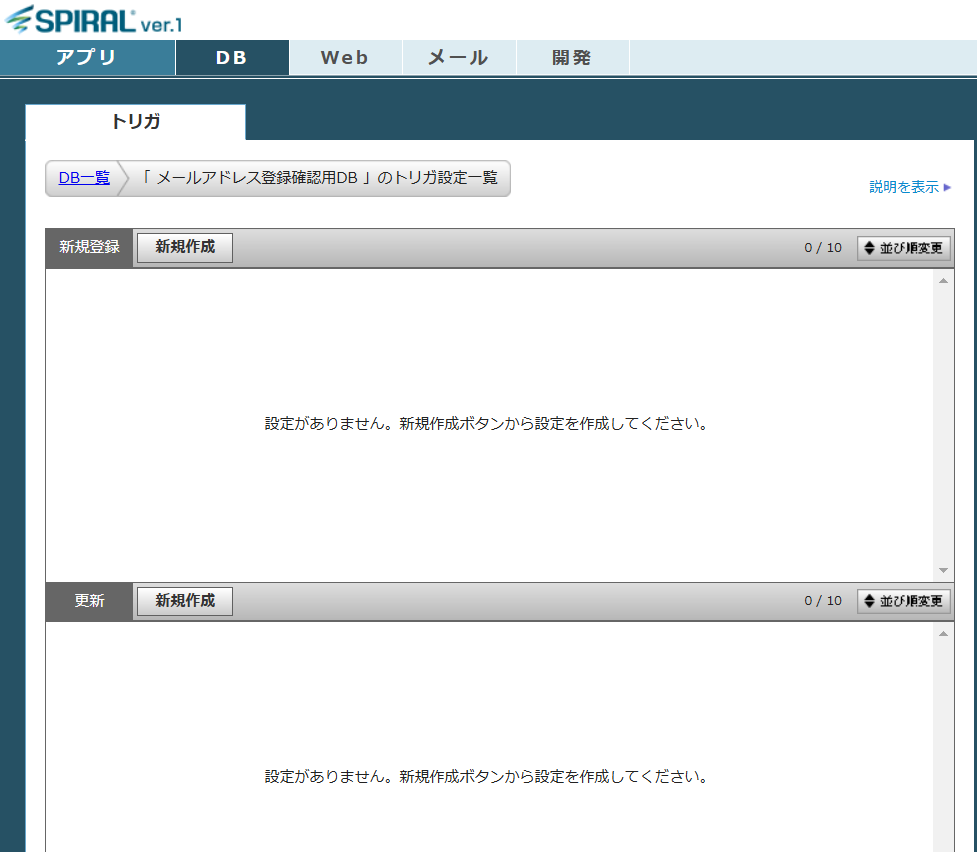Screen dimensions: 977x852
Task: Click scroll-up arrow in 新規登録 list
Action: pos(943,281)
